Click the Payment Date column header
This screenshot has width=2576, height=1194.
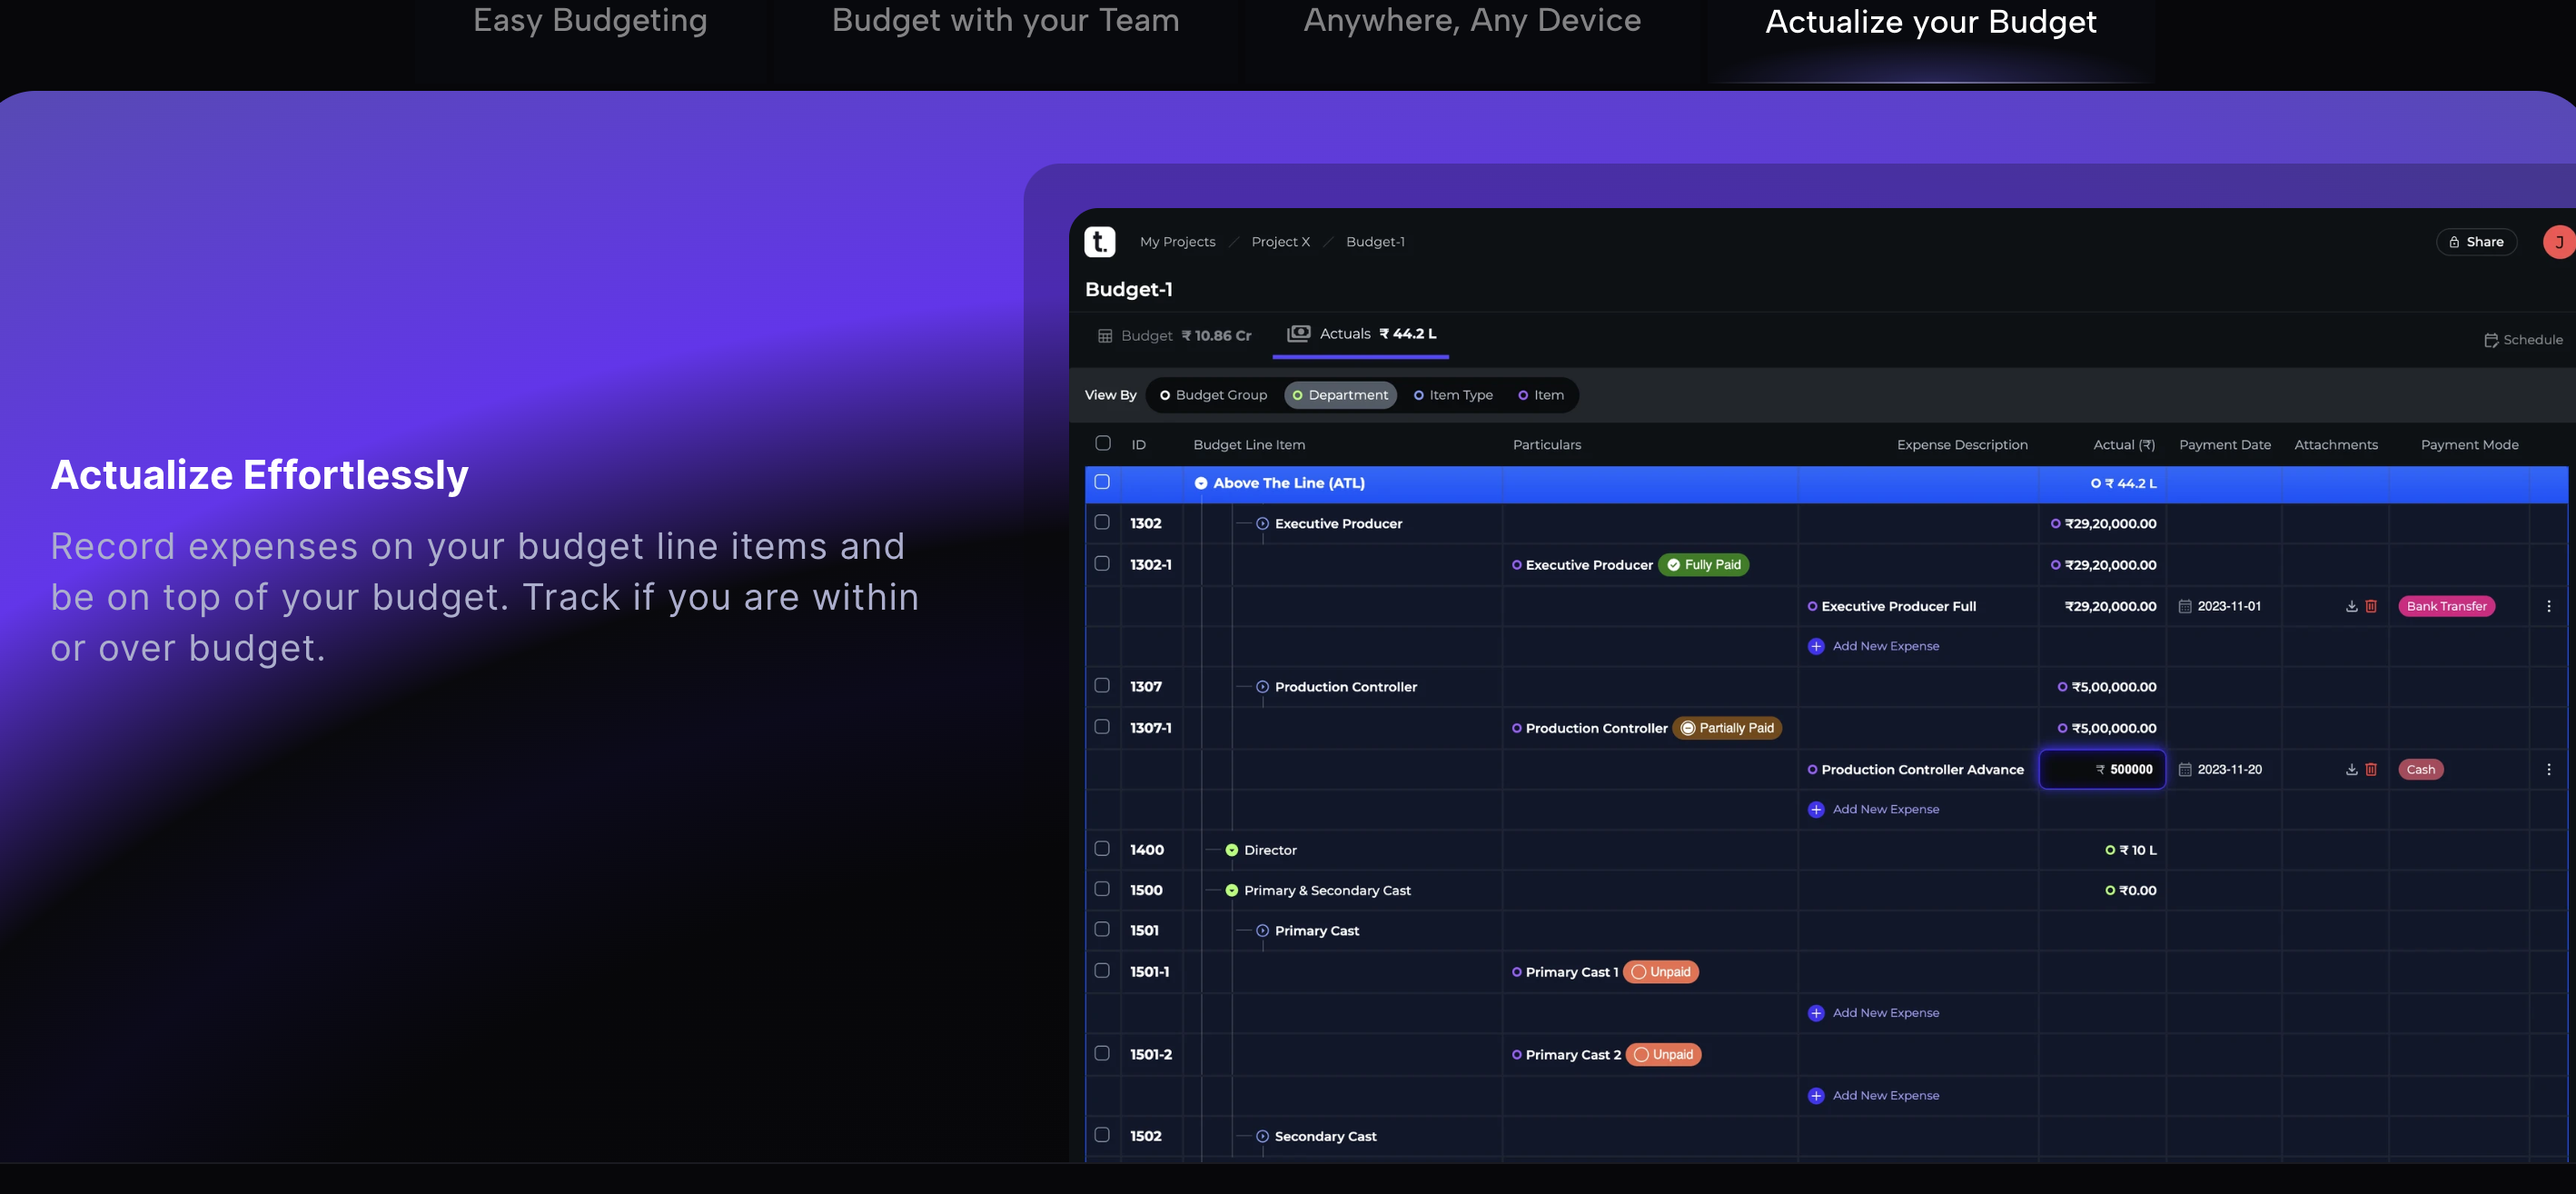[2224, 445]
